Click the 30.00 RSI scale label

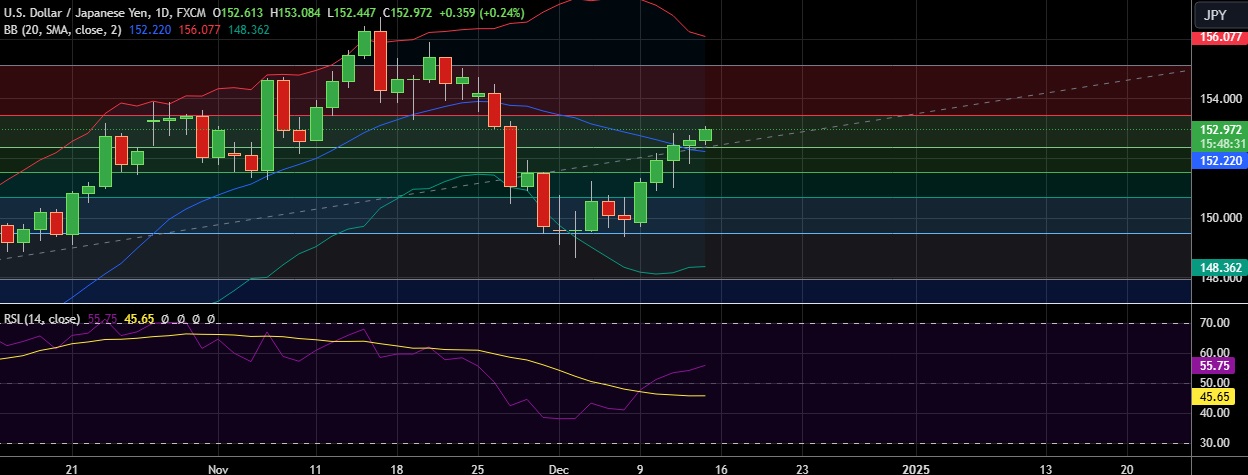point(1217,442)
